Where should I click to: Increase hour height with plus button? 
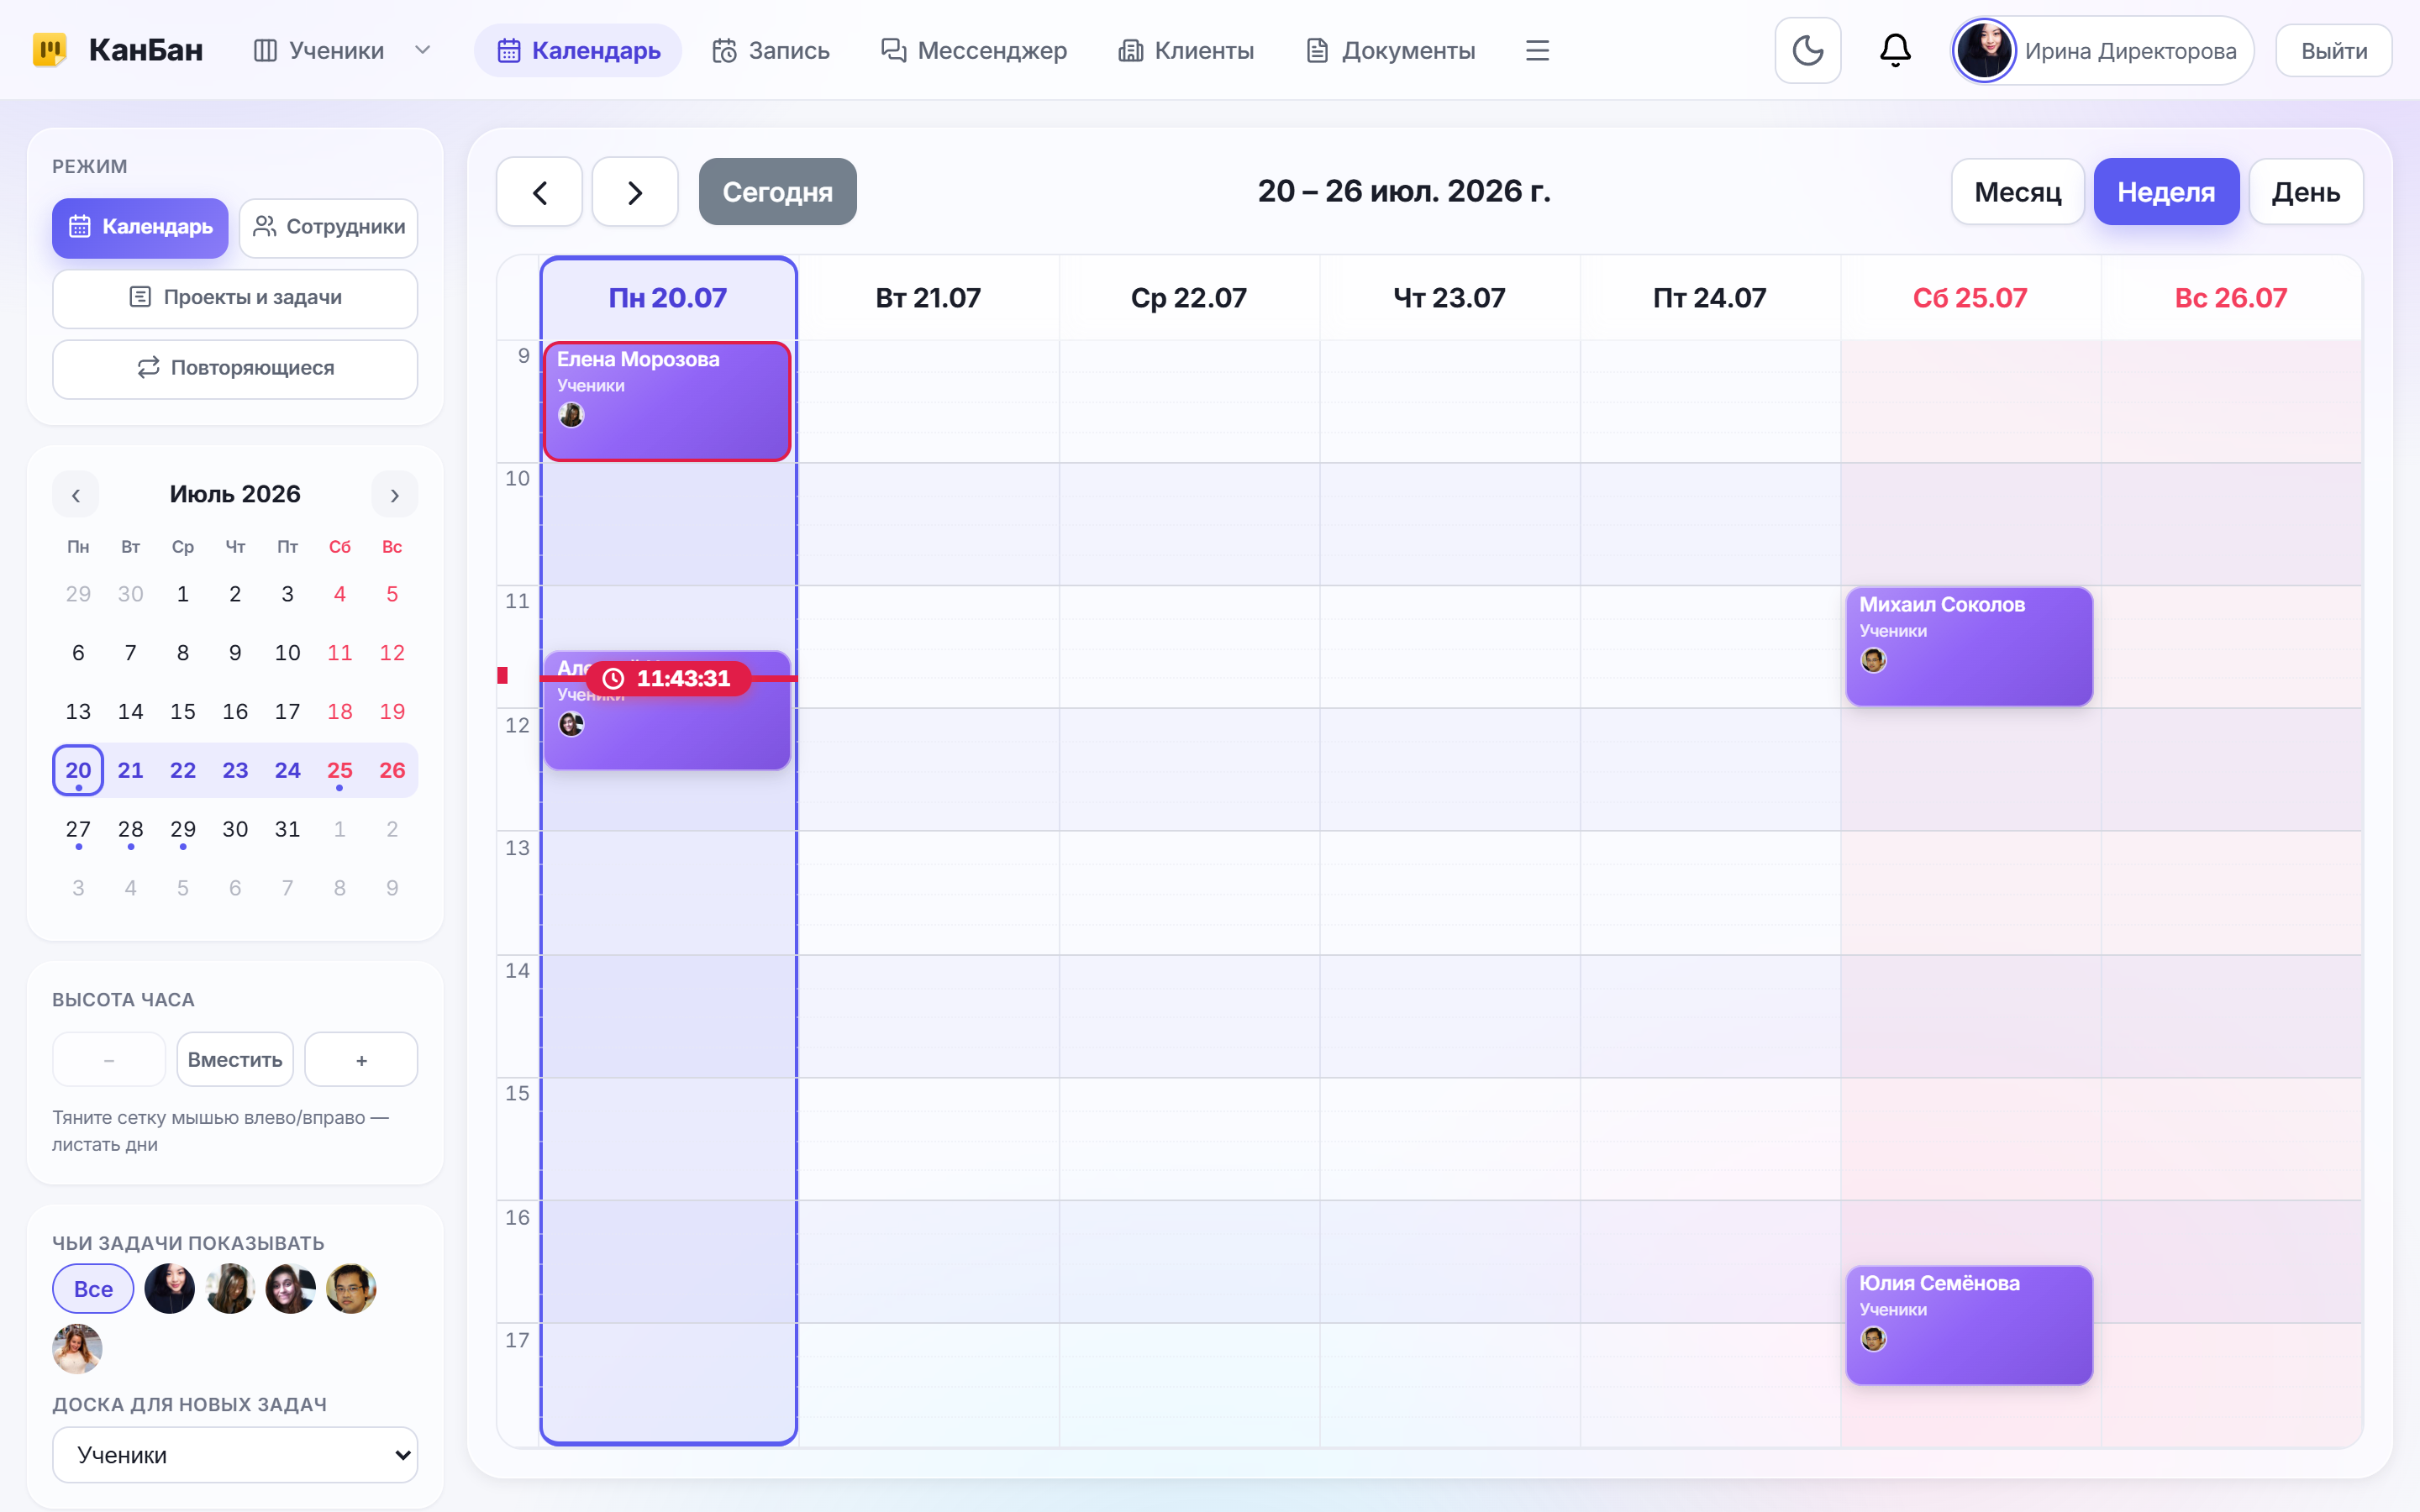(361, 1060)
